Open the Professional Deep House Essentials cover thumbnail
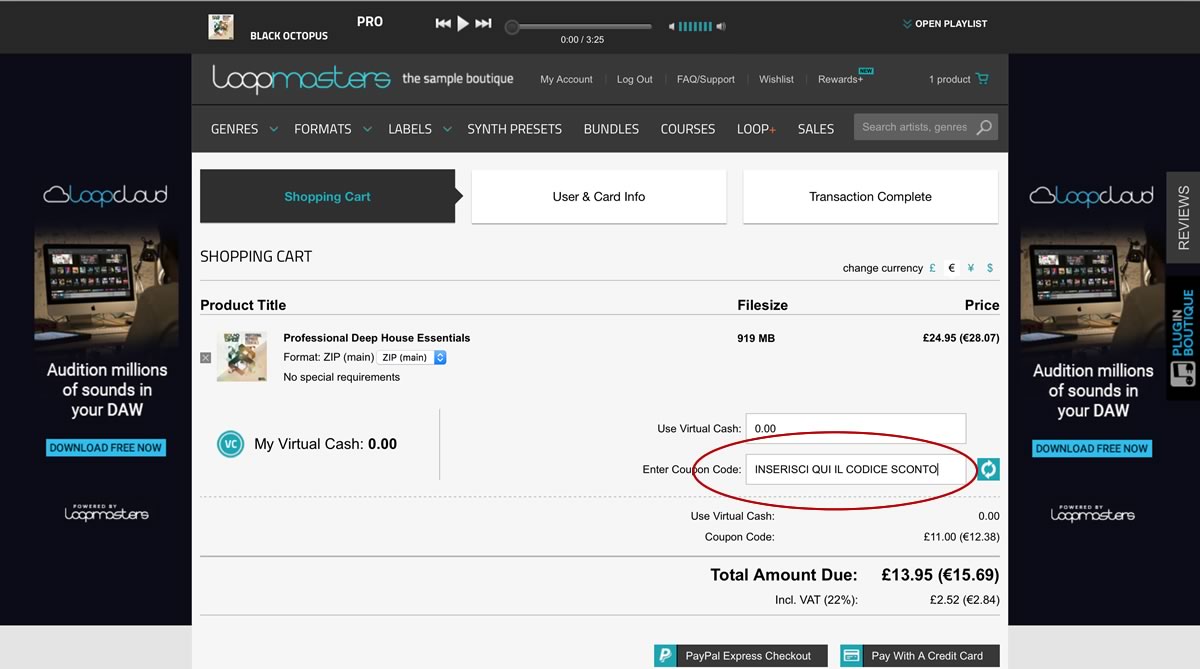 pos(242,356)
